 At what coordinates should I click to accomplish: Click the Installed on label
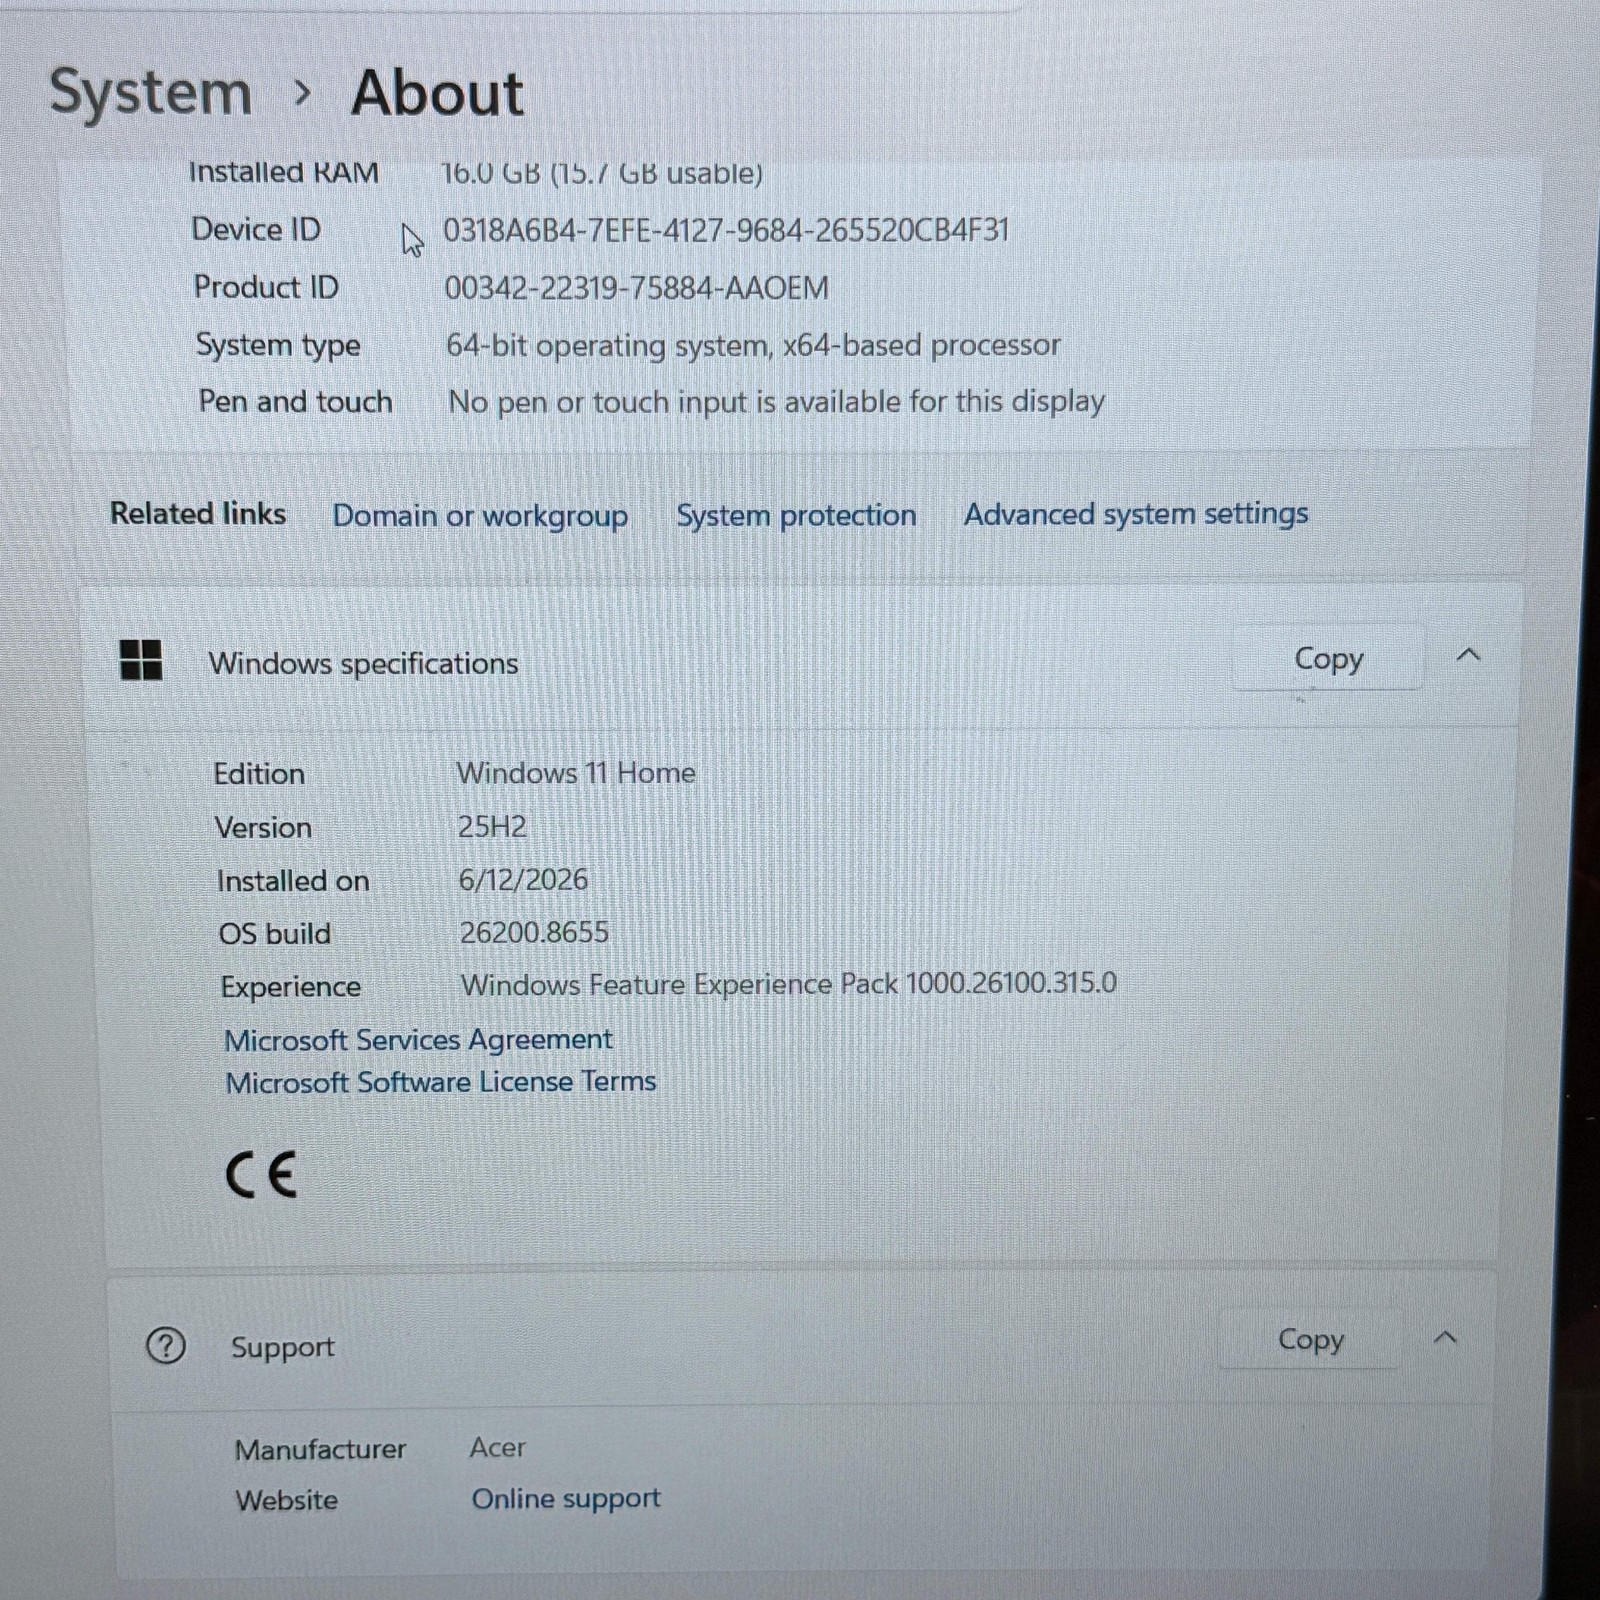[293, 881]
